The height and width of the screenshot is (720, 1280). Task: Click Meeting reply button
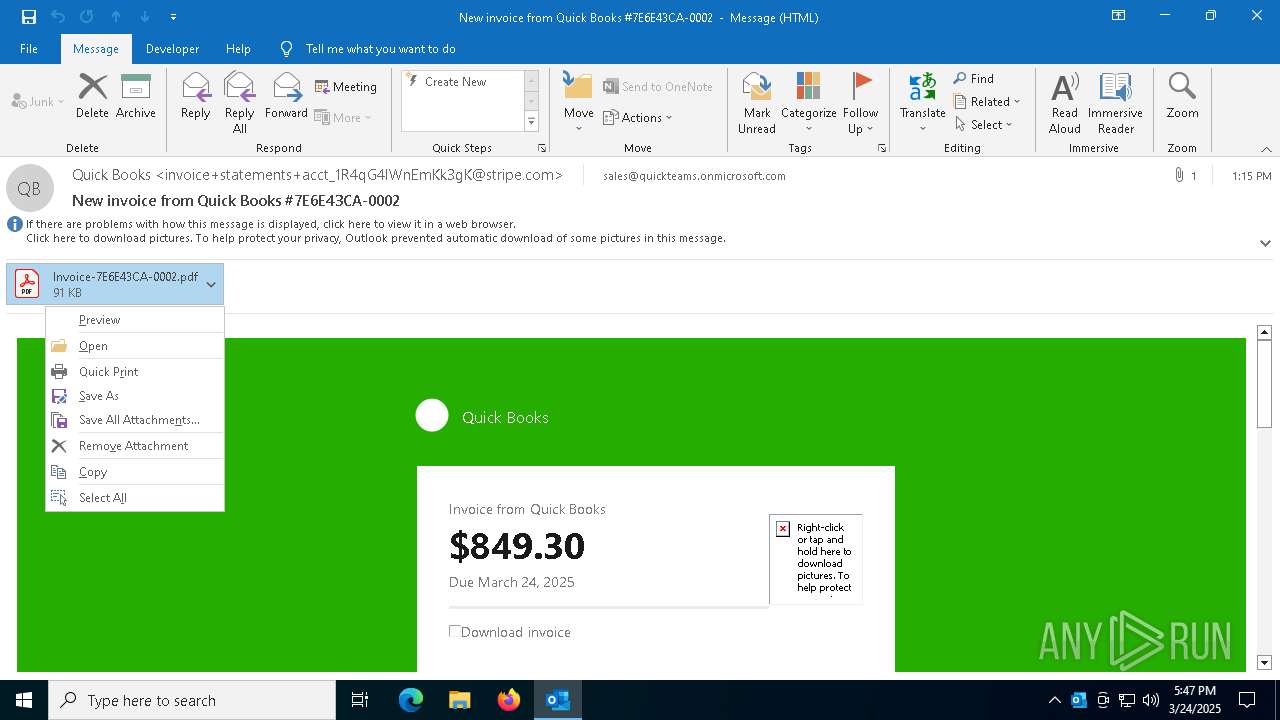tap(346, 87)
